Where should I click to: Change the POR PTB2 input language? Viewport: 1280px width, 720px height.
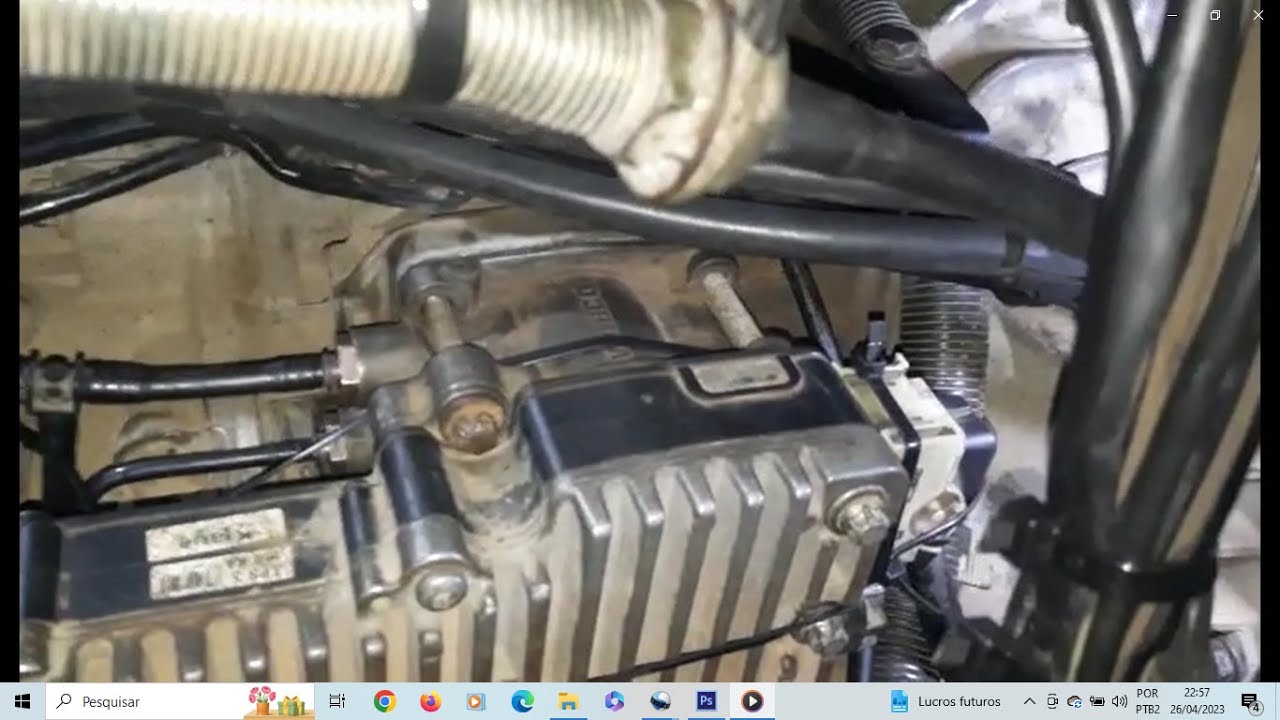1148,701
